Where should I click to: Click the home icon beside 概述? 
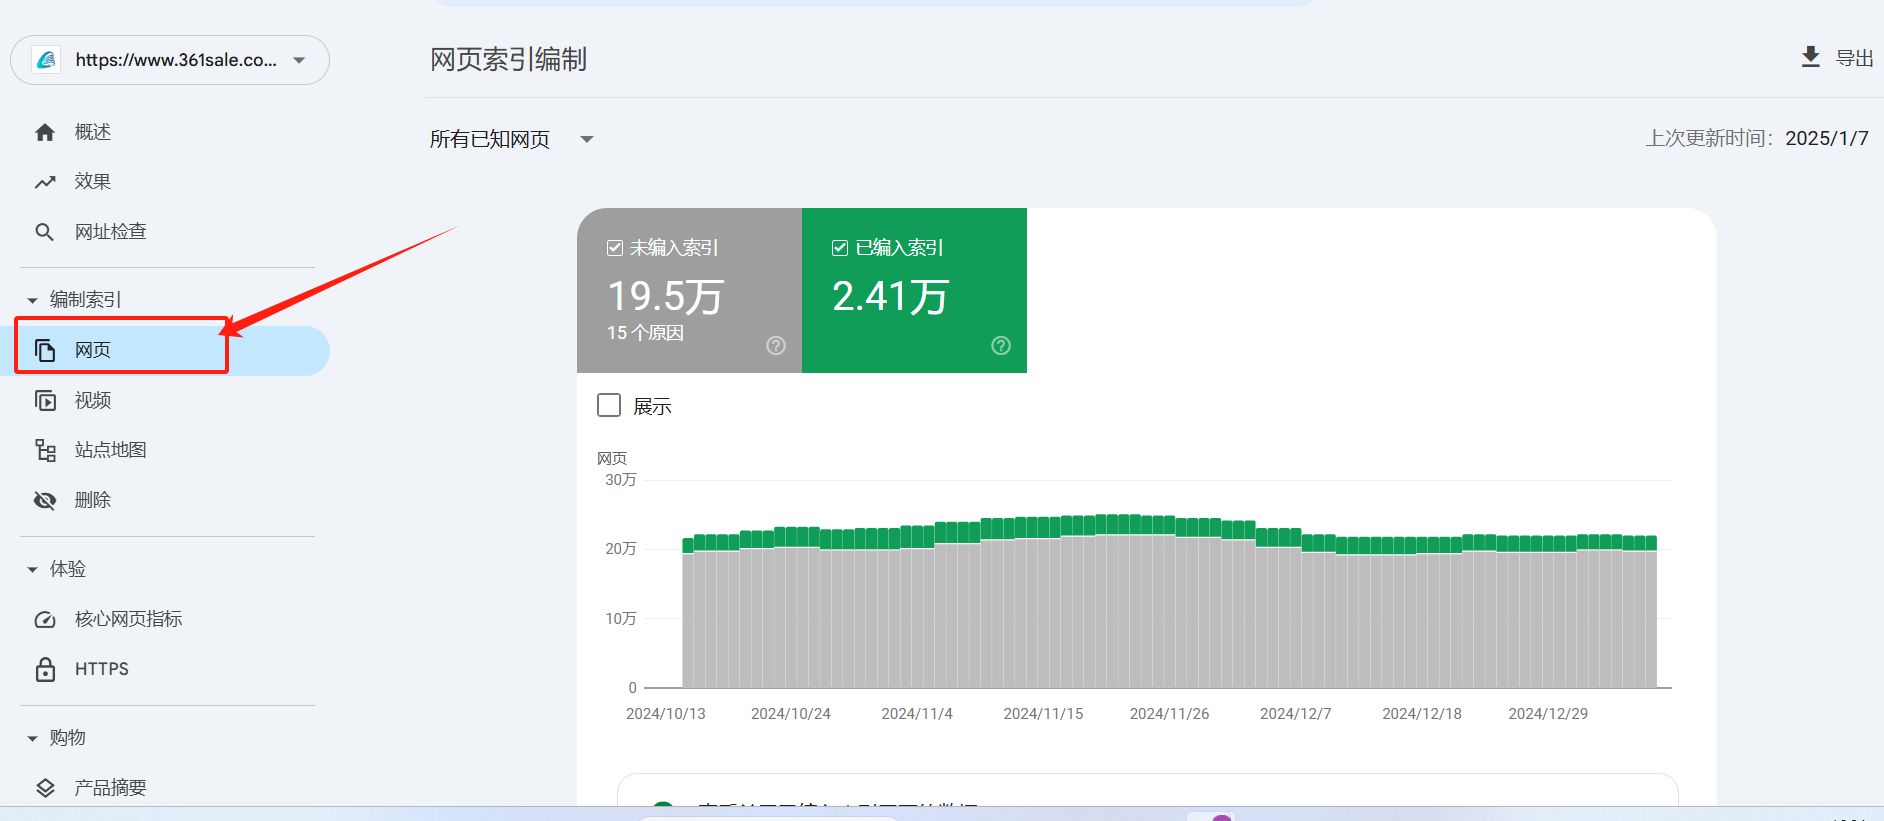tap(45, 132)
